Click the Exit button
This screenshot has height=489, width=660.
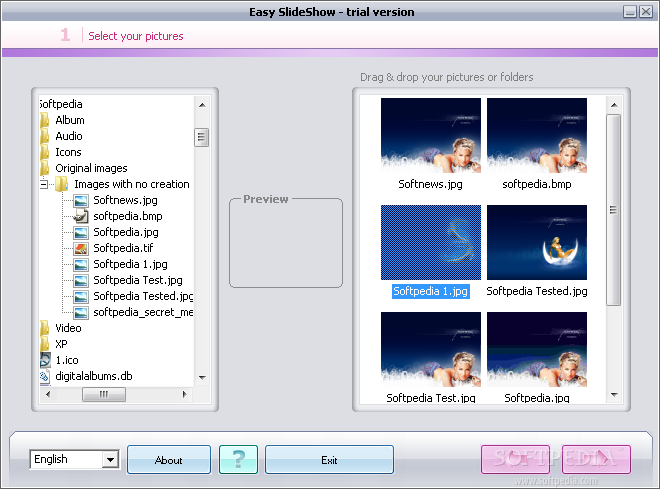[329, 460]
